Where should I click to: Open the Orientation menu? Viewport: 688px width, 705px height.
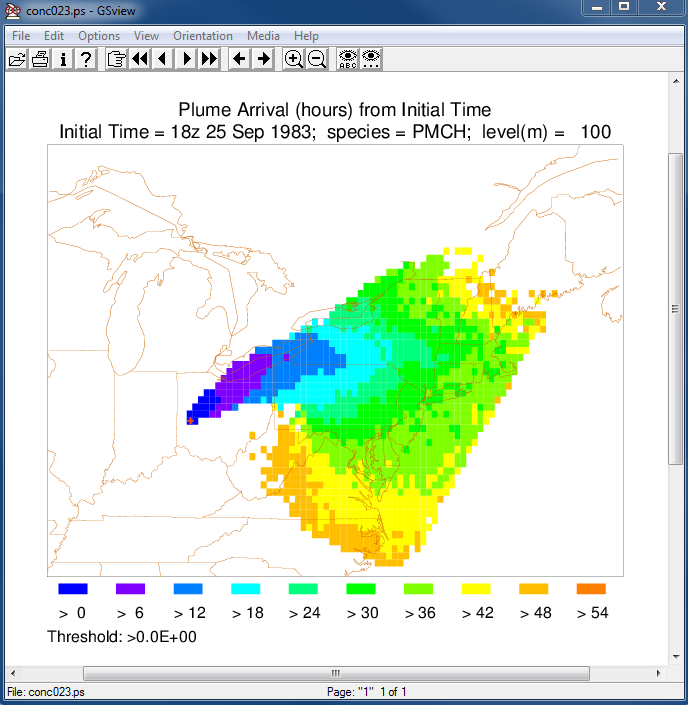click(203, 36)
